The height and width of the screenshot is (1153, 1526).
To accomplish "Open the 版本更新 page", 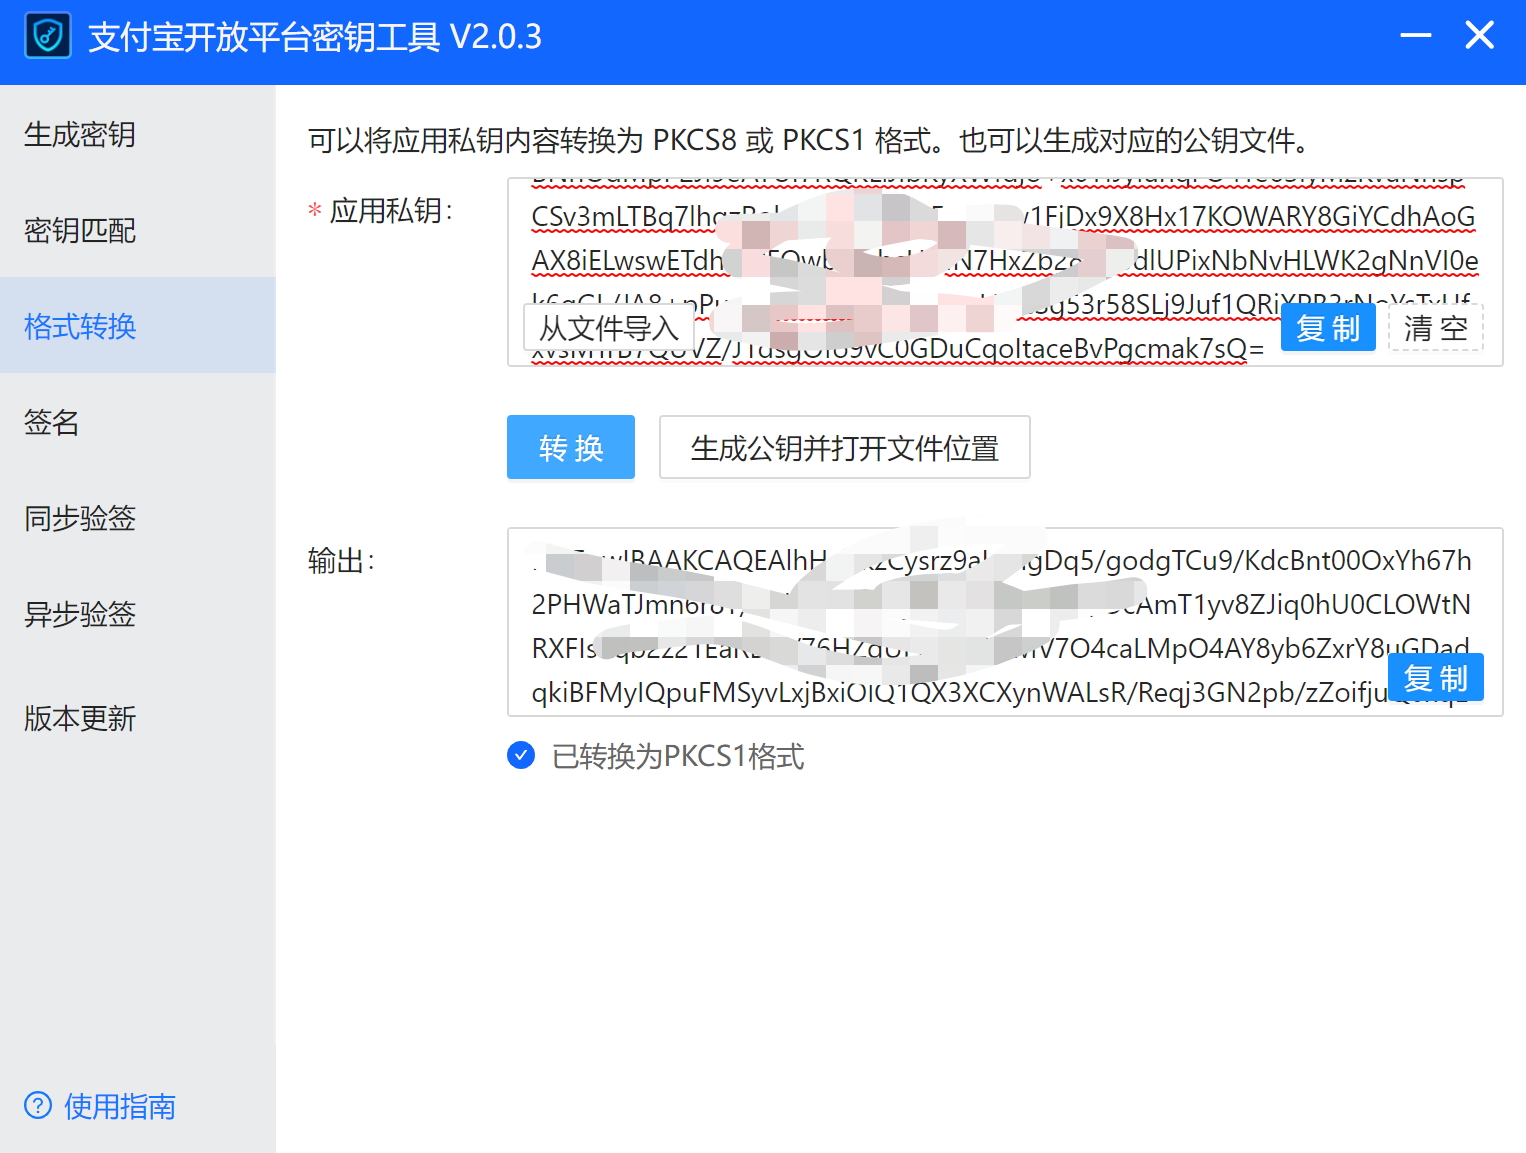I will tap(138, 718).
